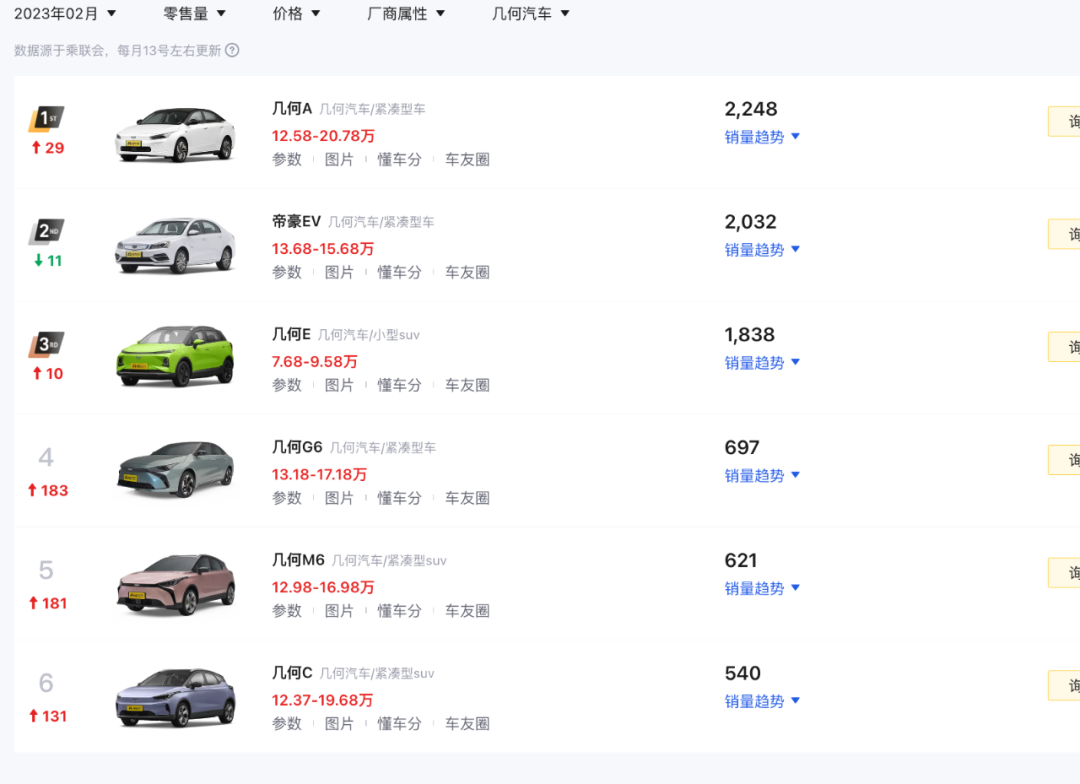
Task: Open the 零售量 filter dropdown
Action: coord(194,13)
